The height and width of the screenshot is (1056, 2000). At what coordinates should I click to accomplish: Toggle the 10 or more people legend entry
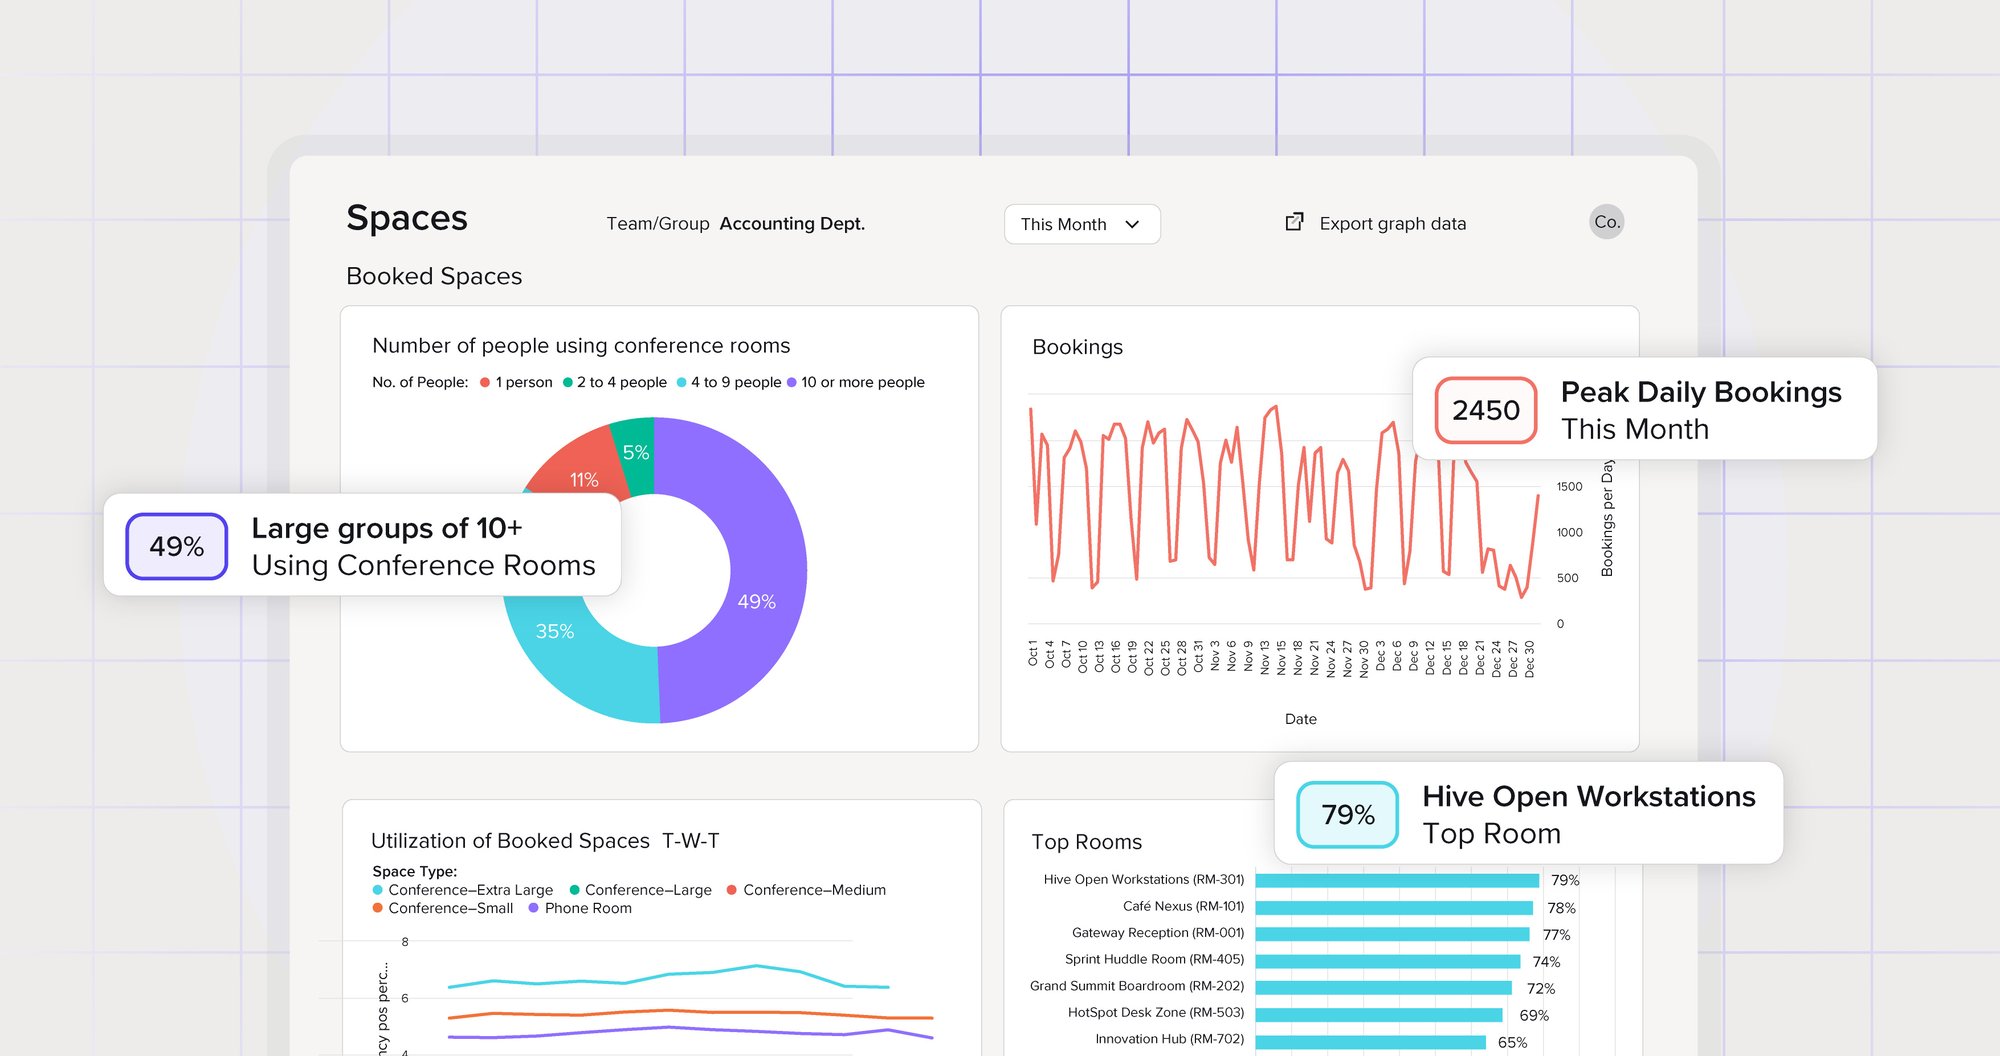click(856, 382)
